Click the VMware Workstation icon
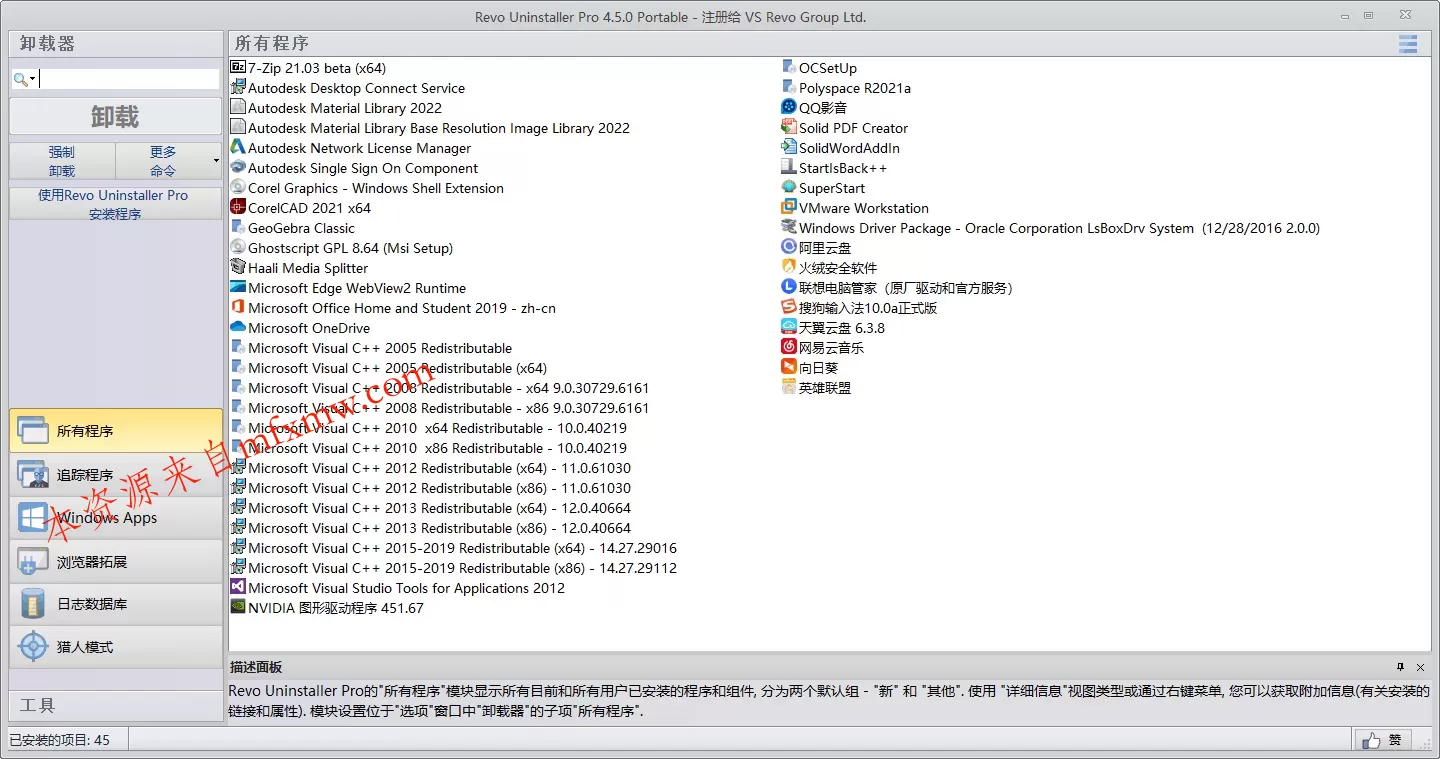 click(789, 207)
